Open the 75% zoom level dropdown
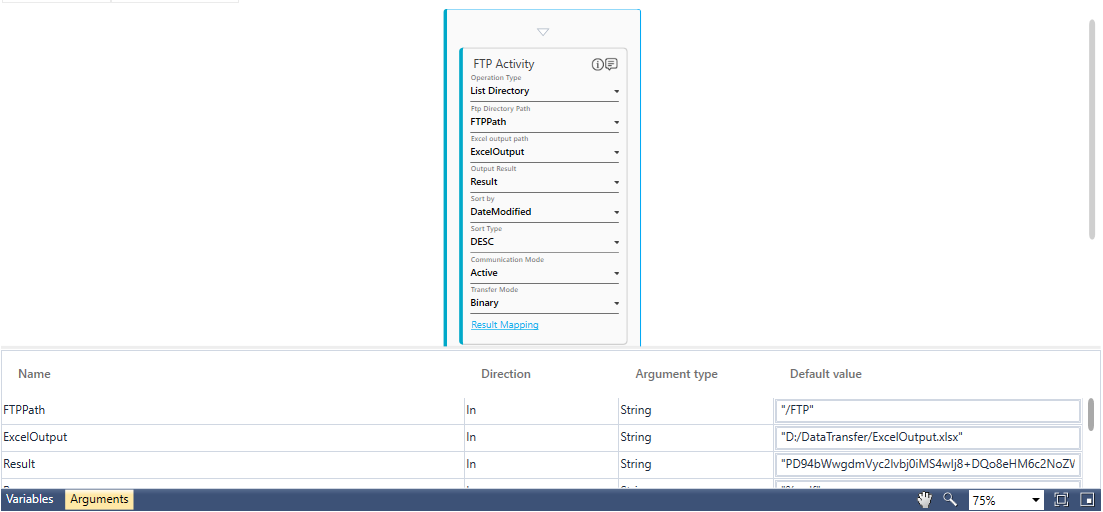1103x512 pixels. 1035,499
